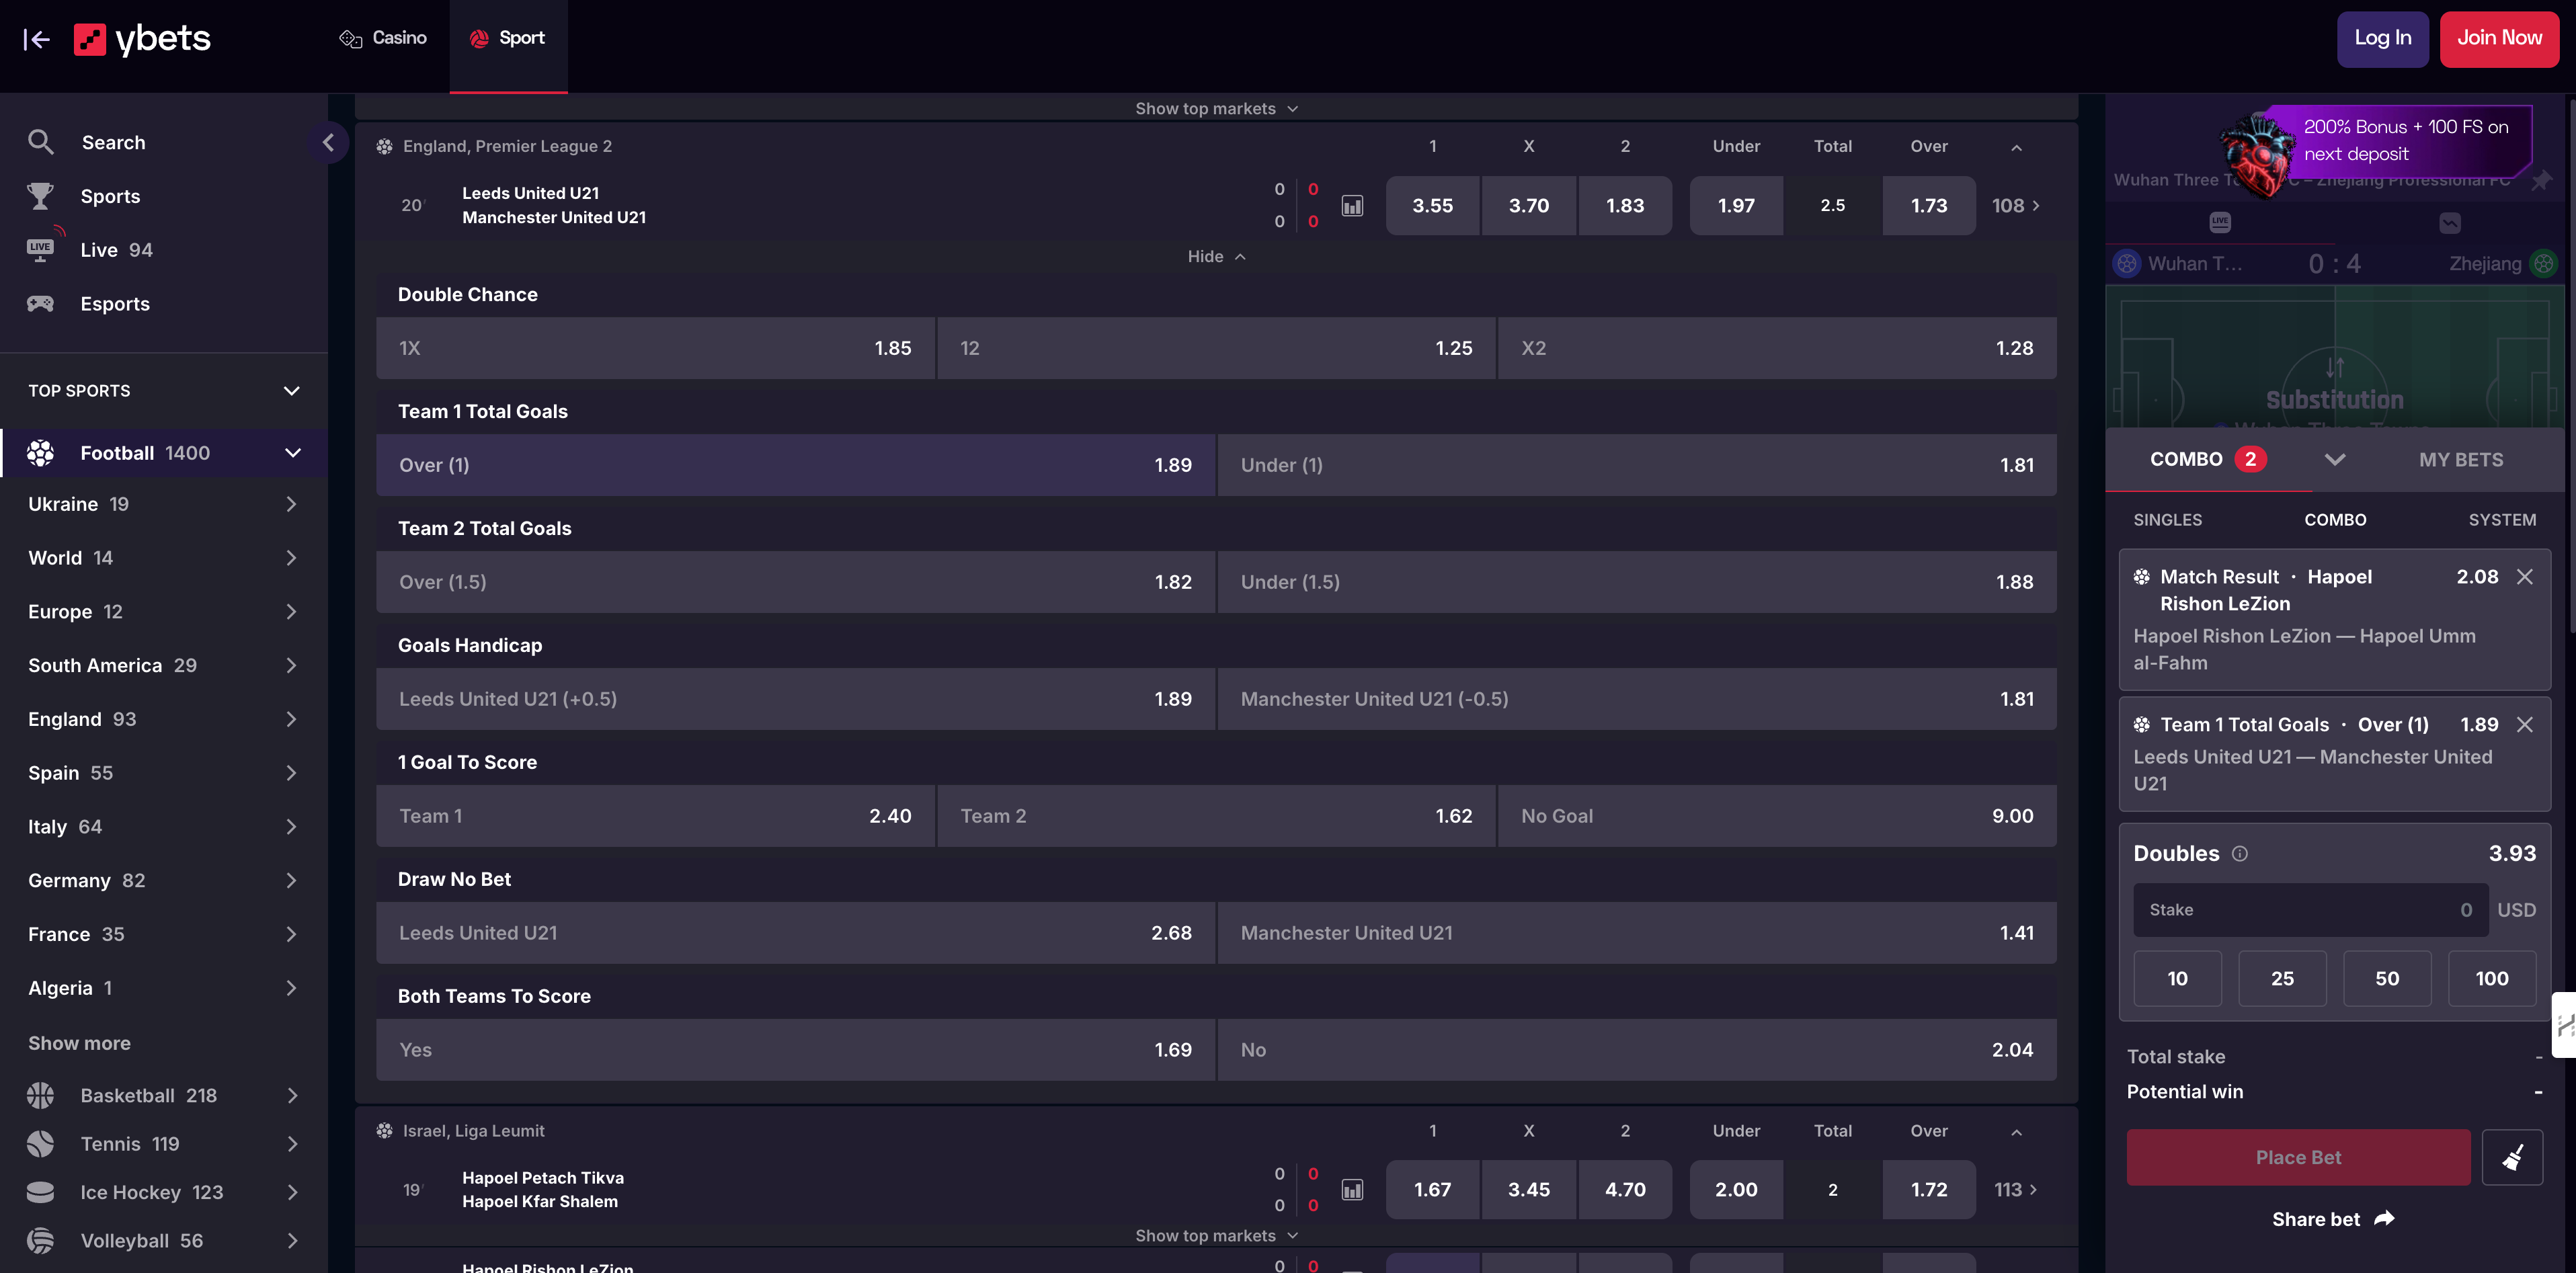Screen dimensions: 2576x1273
Task: Toggle Draw No Bet Manchester United U21 1.41
Action: coord(1637,933)
